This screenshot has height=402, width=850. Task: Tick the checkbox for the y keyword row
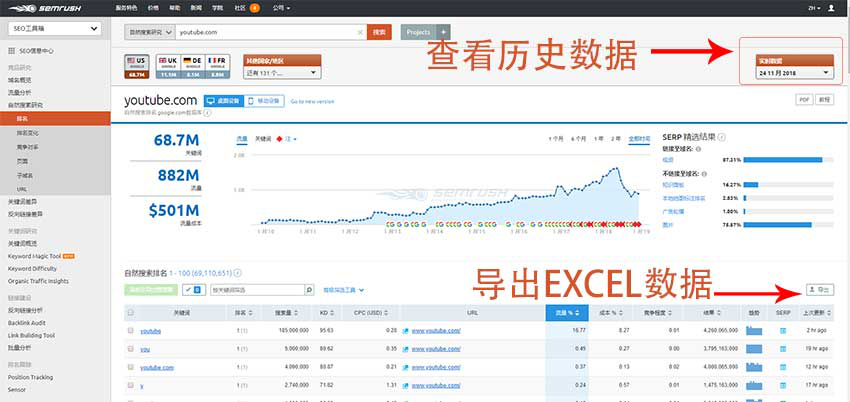click(130, 385)
